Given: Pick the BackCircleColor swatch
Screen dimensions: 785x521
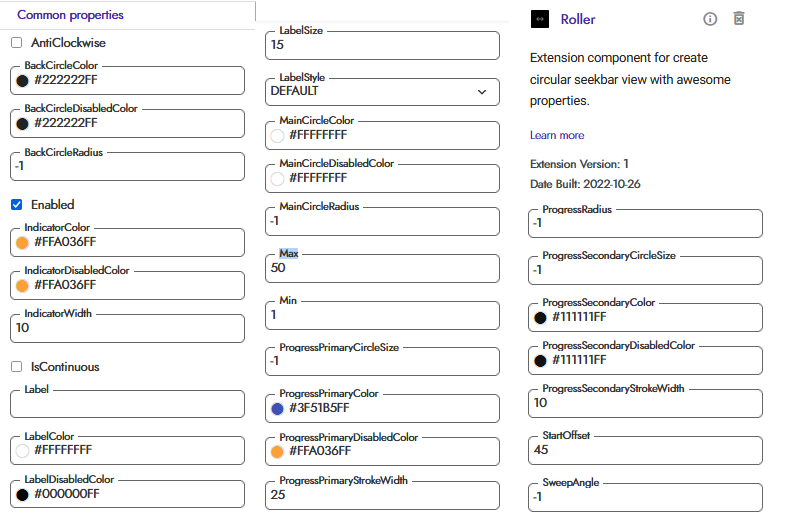Looking at the screenshot, I should pyautogui.click(x=22, y=80).
